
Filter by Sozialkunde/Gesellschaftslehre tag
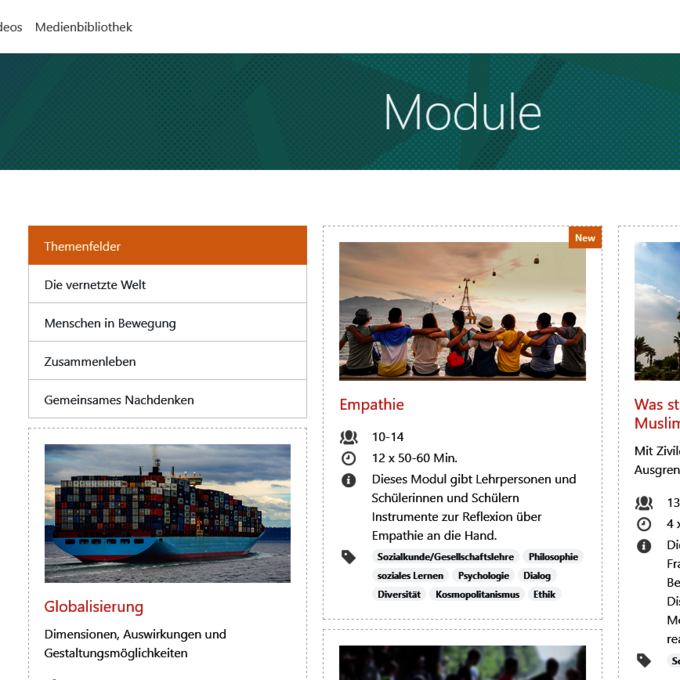445,556
